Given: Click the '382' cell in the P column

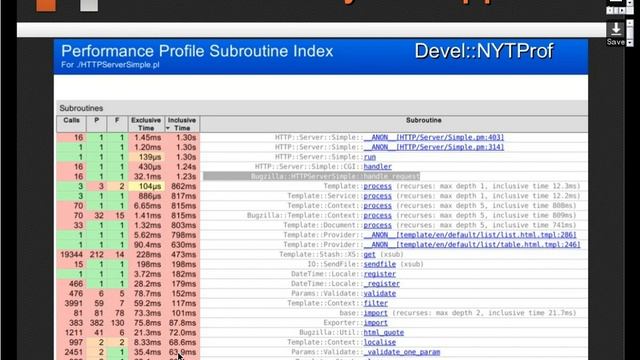Looking at the screenshot, I should (97, 323).
